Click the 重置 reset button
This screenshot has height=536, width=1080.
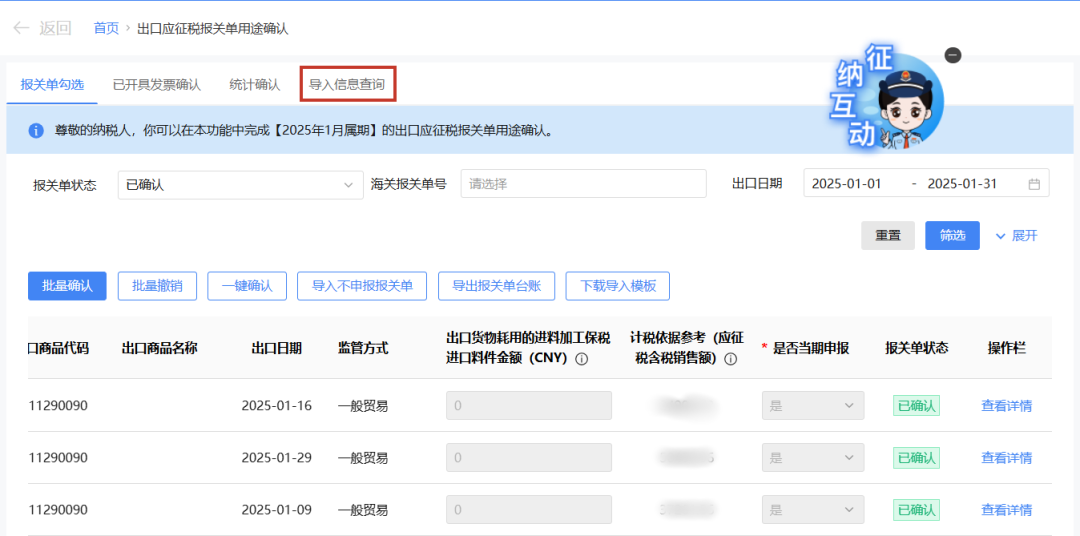point(888,236)
